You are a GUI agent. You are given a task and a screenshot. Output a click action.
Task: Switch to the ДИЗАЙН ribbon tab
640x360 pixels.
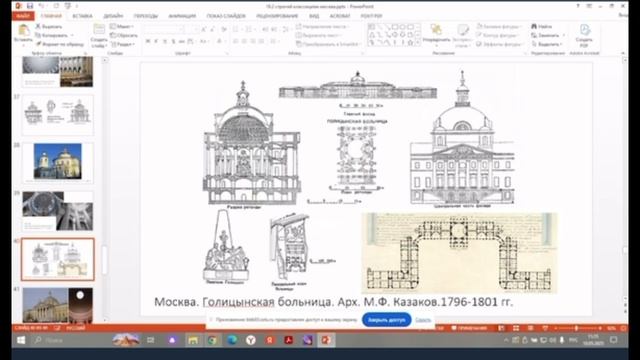(x=113, y=16)
